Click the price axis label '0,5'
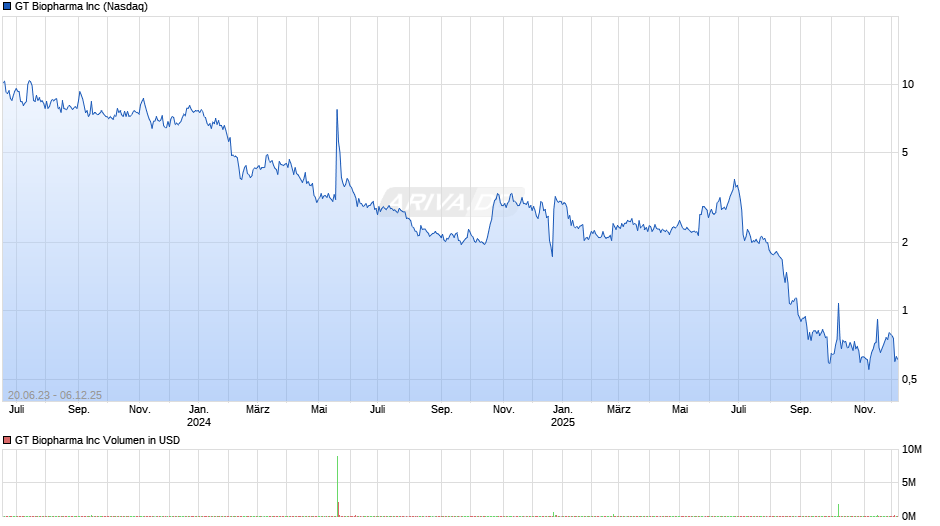The image size is (940, 526). point(909,379)
